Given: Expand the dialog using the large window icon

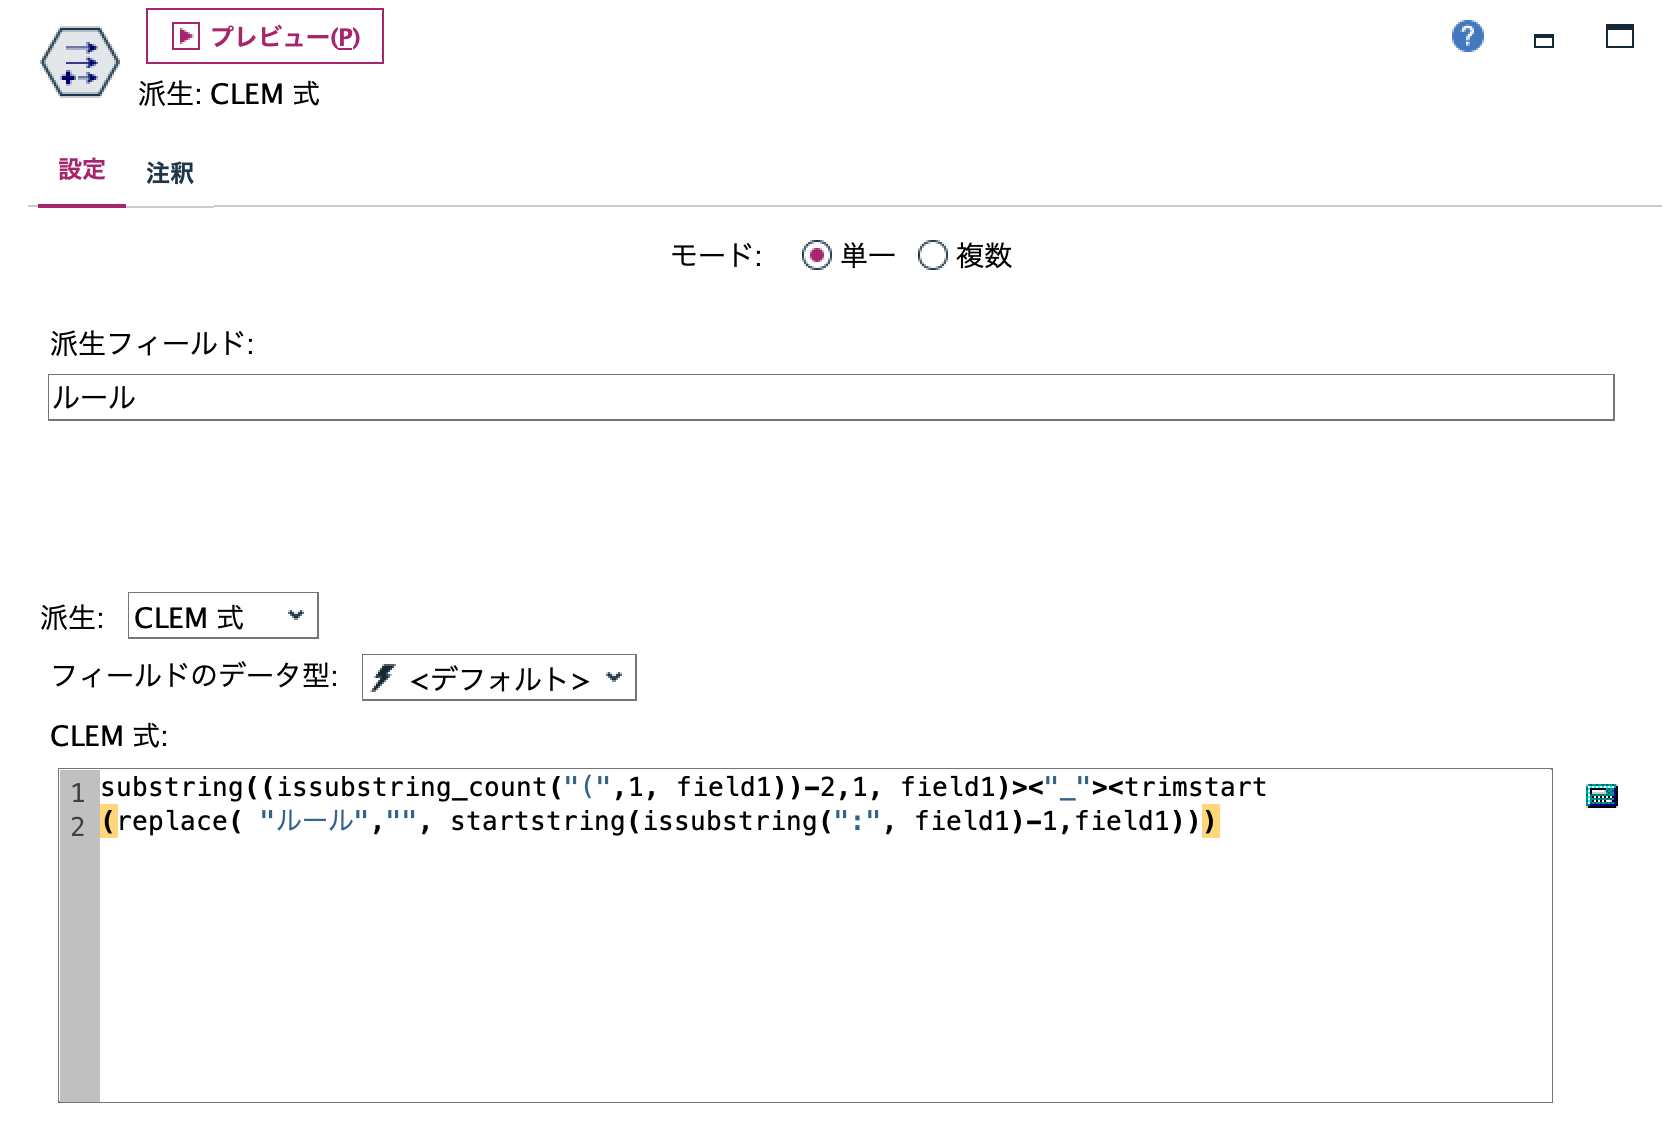Looking at the screenshot, I should tap(1622, 38).
